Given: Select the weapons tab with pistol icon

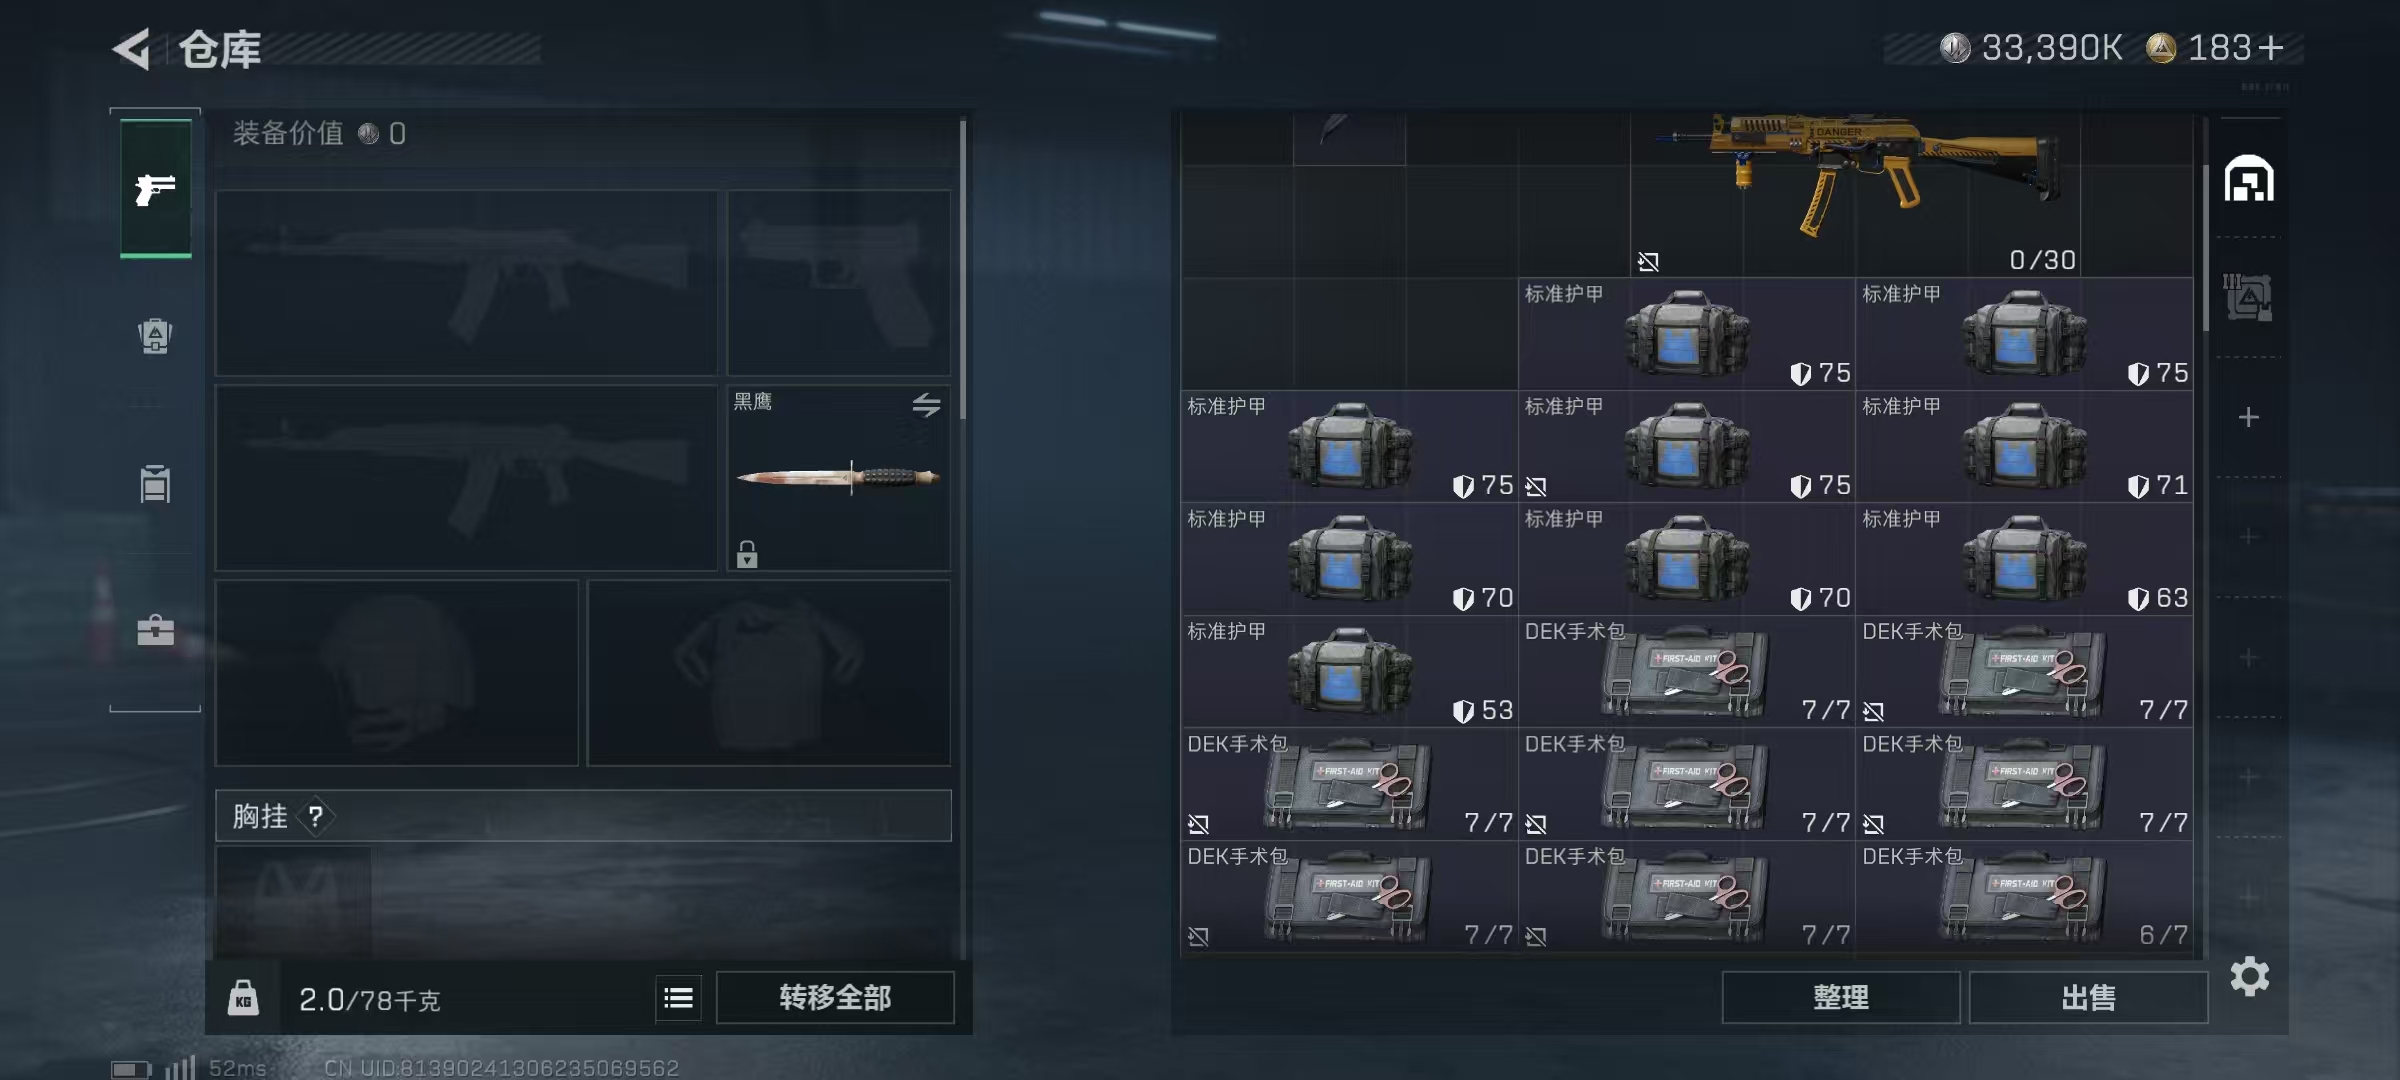Looking at the screenshot, I should coord(156,188).
